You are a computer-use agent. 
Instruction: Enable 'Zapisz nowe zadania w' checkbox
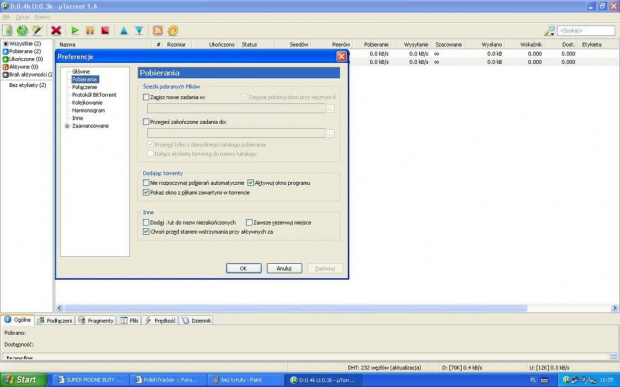pyautogui.click(x=146, y=97)
